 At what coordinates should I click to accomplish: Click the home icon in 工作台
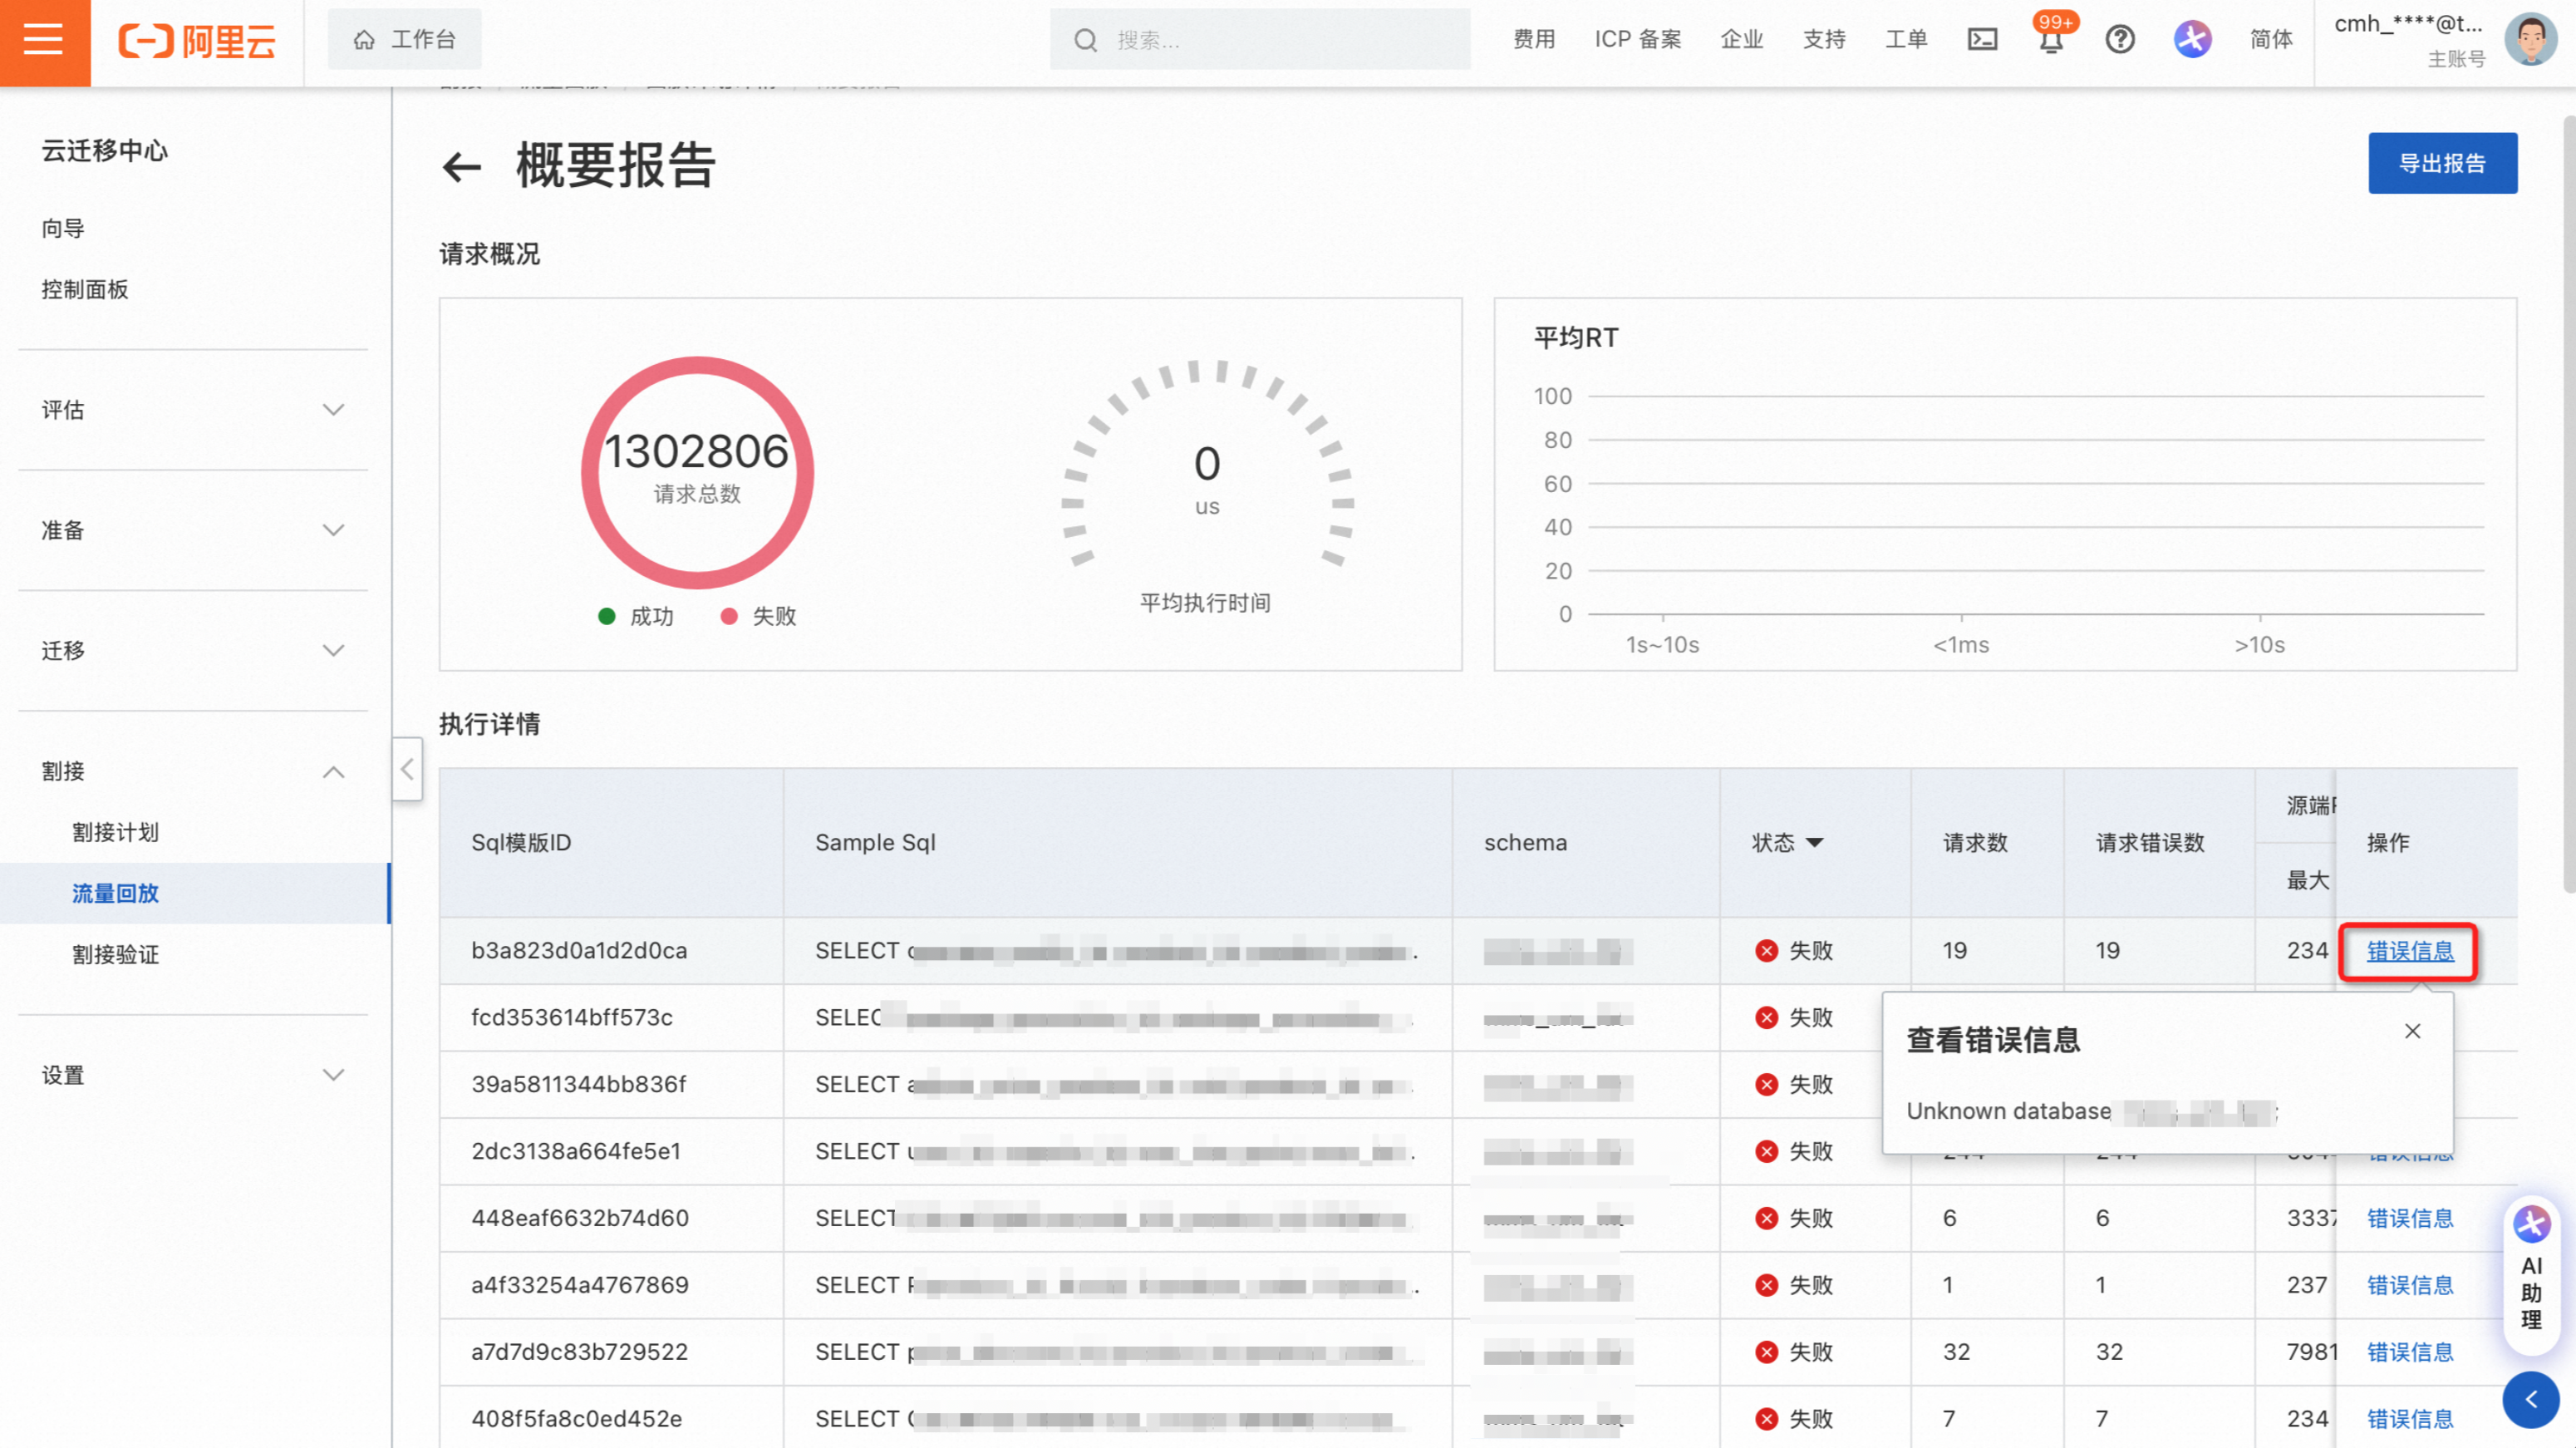coord(364,40)
